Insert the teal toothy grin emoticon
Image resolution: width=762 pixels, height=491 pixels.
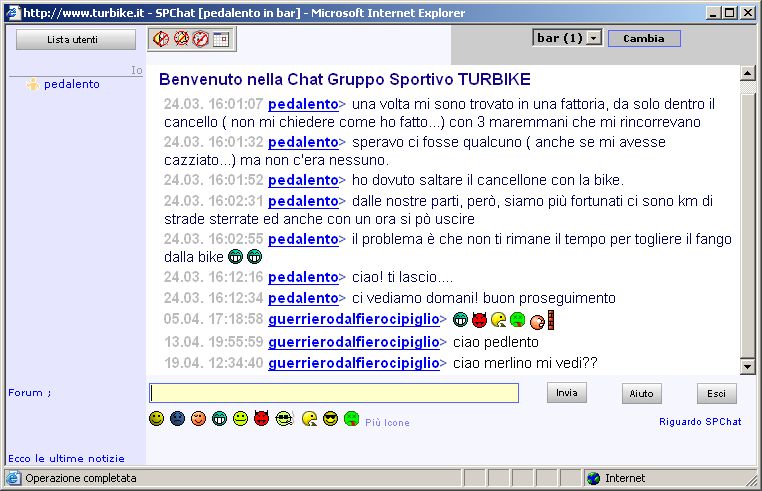point(219,419)
